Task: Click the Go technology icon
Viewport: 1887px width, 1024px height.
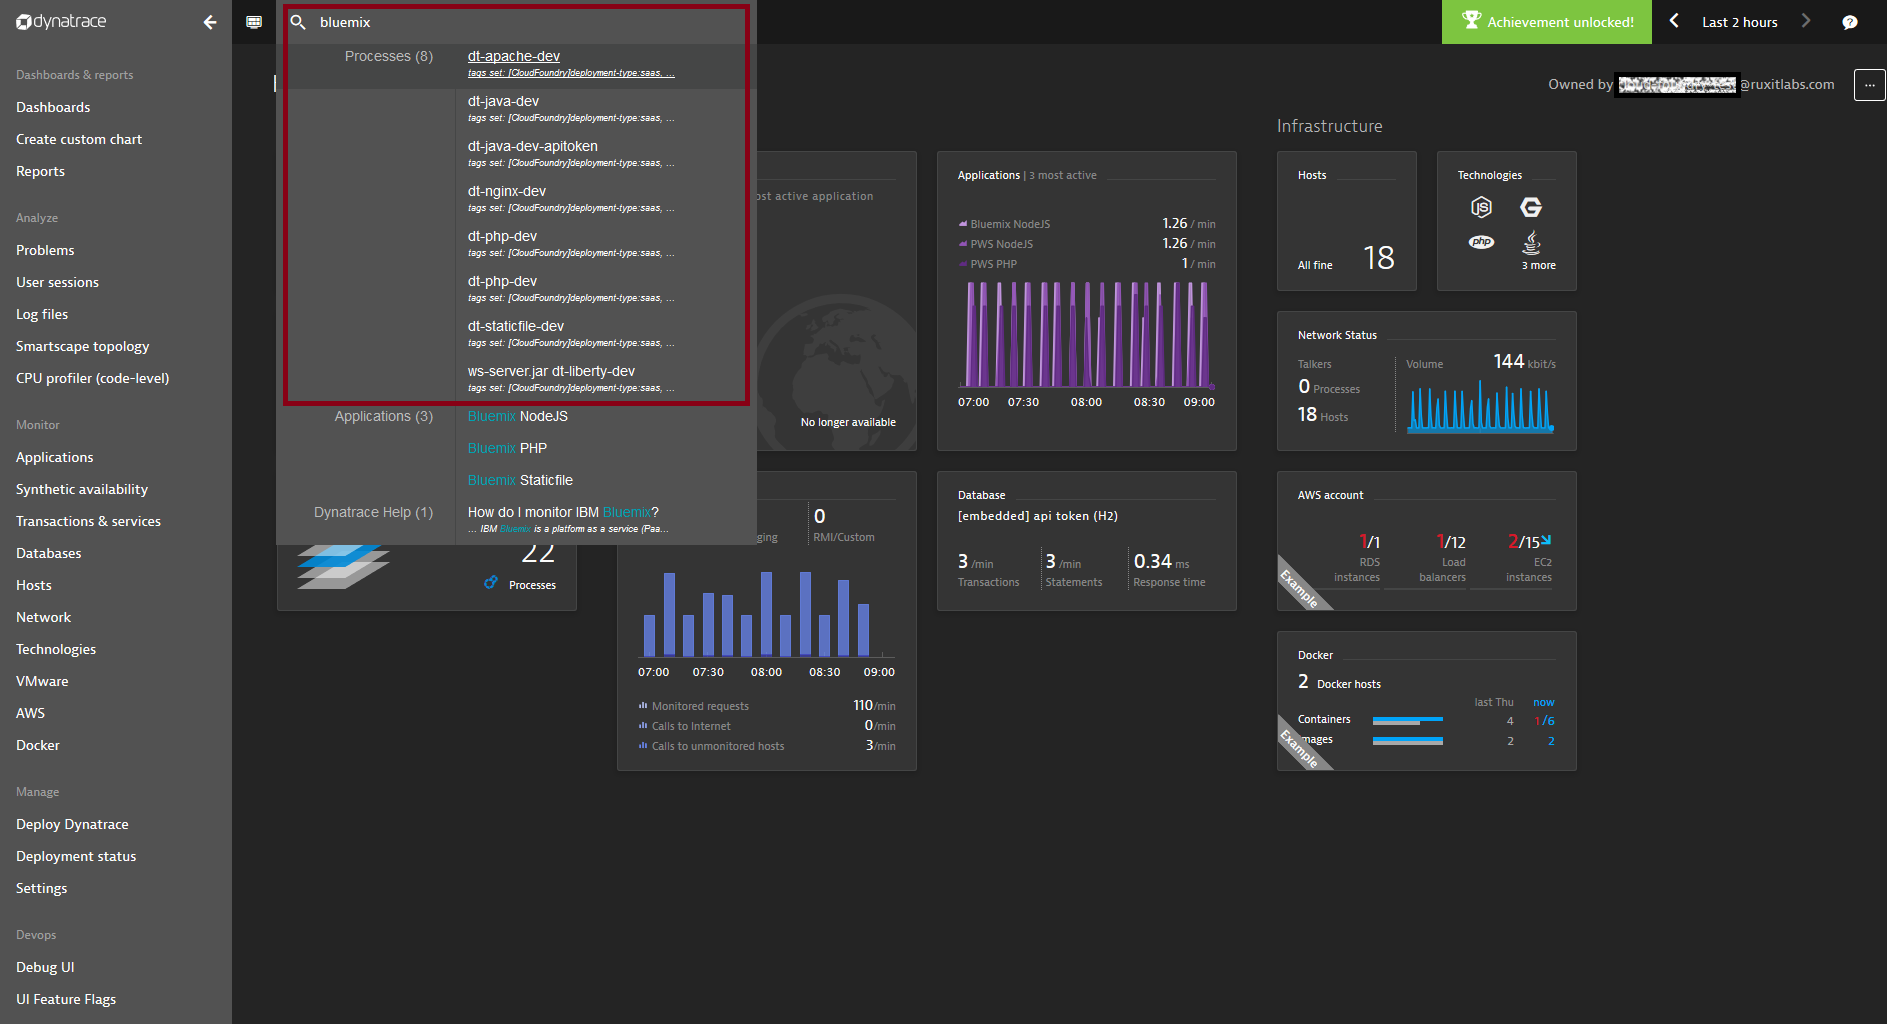Action: tap(1531, 207)
